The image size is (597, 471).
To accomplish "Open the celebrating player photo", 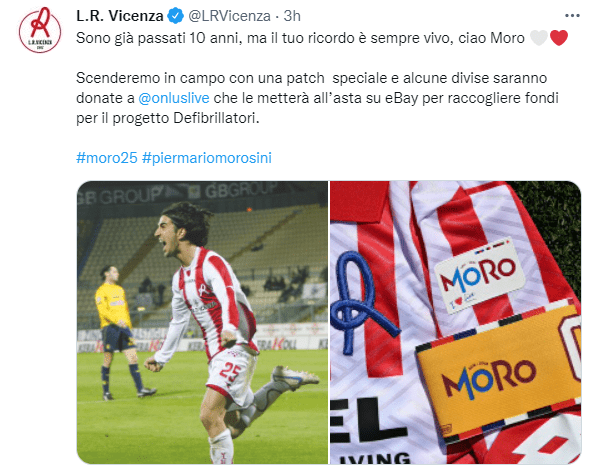I will point(202,323).
